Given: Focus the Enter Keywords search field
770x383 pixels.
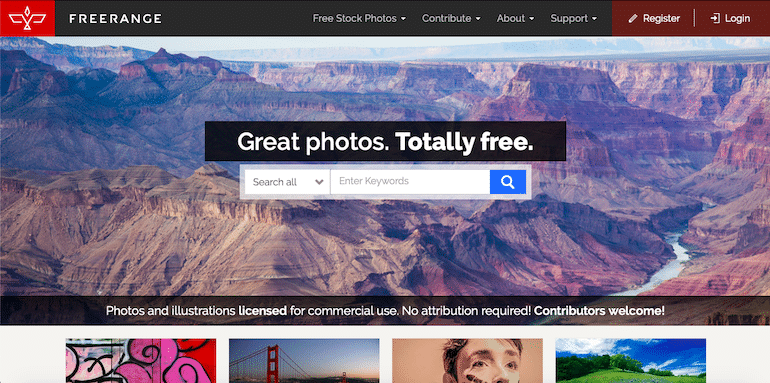Looking at the screenshot, I should click(x=410, y=182).
